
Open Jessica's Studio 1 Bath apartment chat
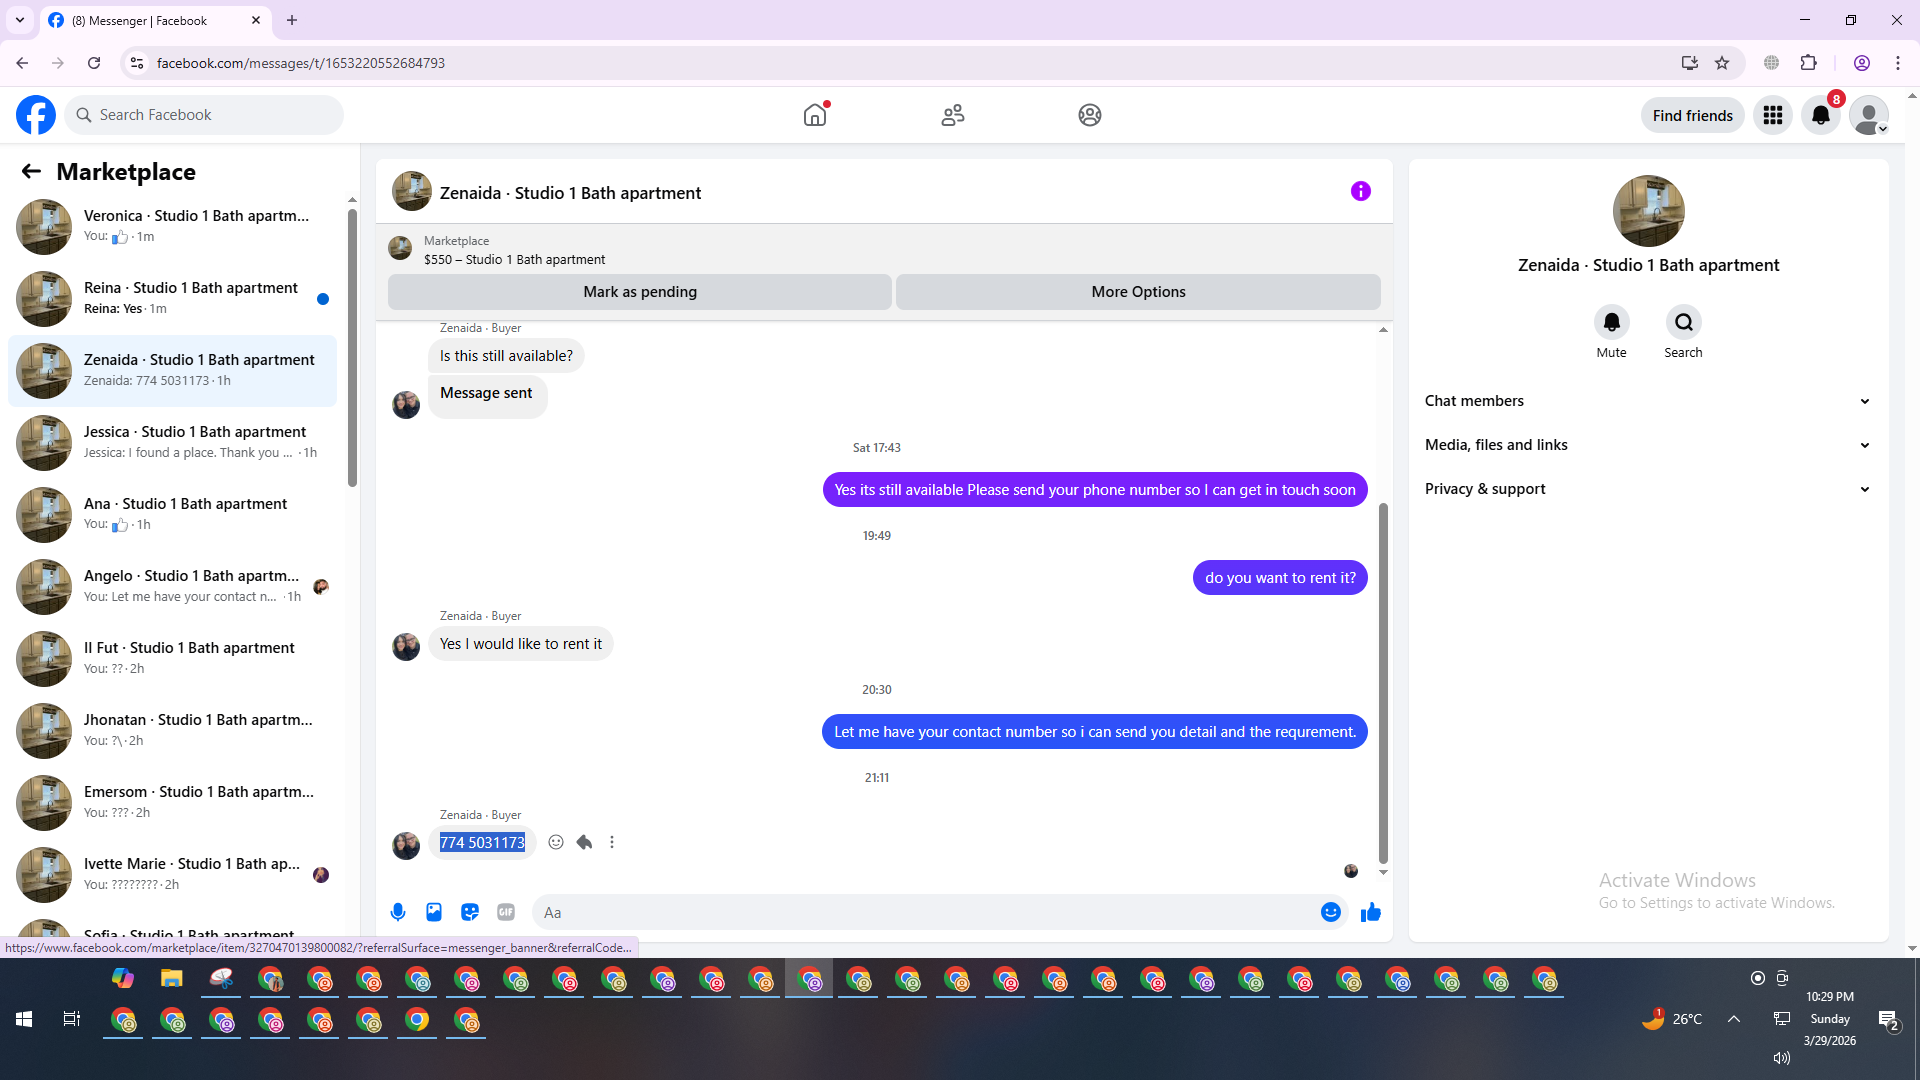click(x=172, y=442)
